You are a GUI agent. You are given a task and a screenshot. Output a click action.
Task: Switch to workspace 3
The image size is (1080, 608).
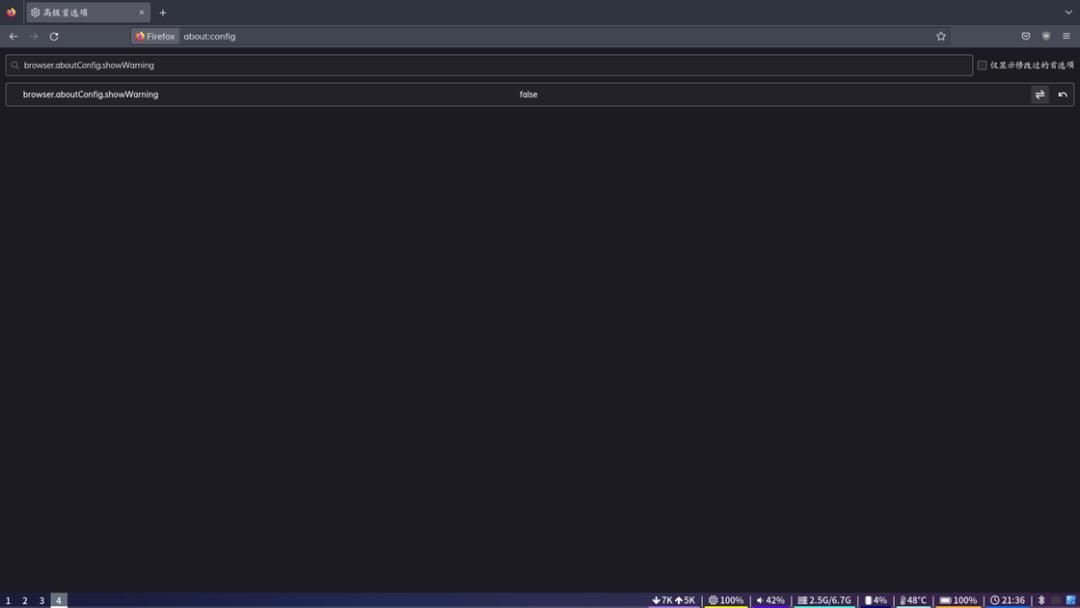tap(41, 600)
